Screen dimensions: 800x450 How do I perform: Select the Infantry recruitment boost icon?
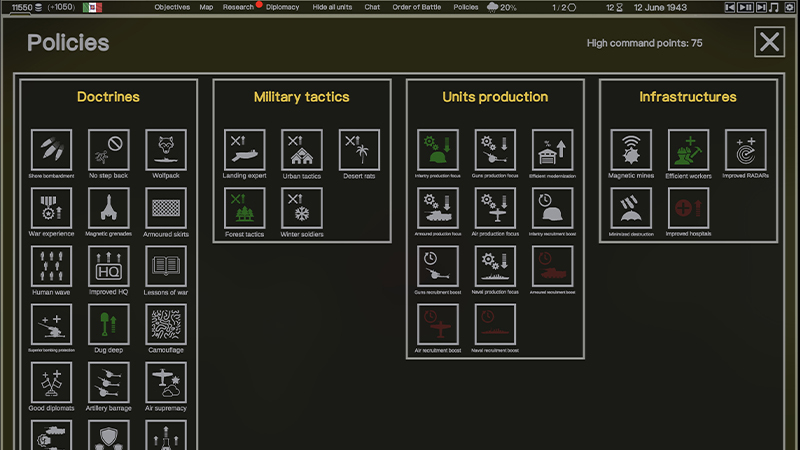click(552, 208)
